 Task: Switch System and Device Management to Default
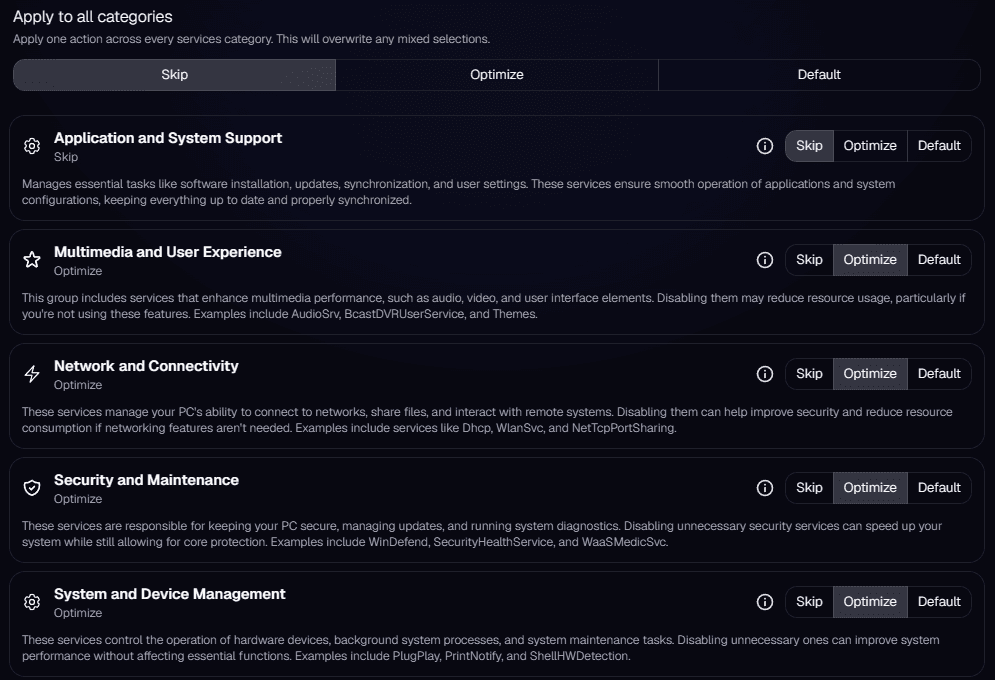[x=939, y=602]
